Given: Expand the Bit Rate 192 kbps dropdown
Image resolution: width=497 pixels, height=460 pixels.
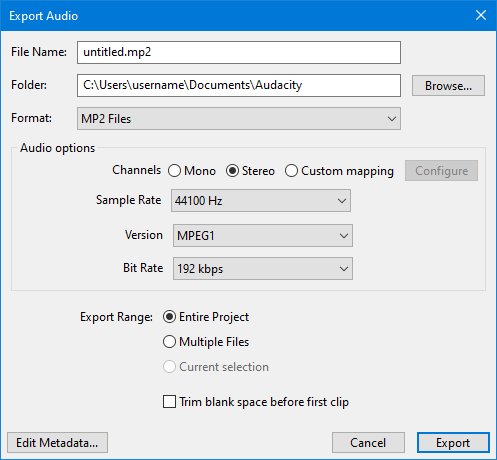Looking at the screenshot, I should 263,269.
